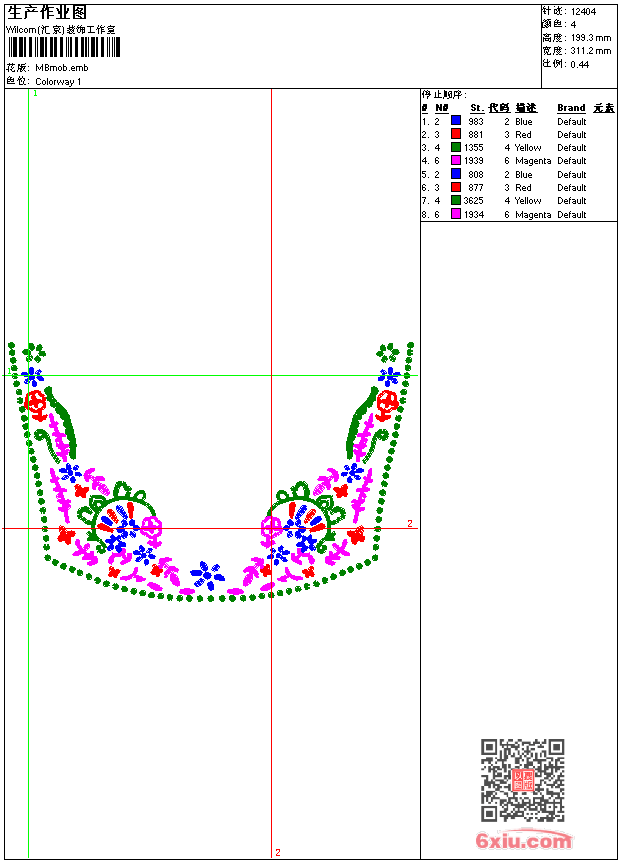Click the 12404 stitch count value

[583, 12]
